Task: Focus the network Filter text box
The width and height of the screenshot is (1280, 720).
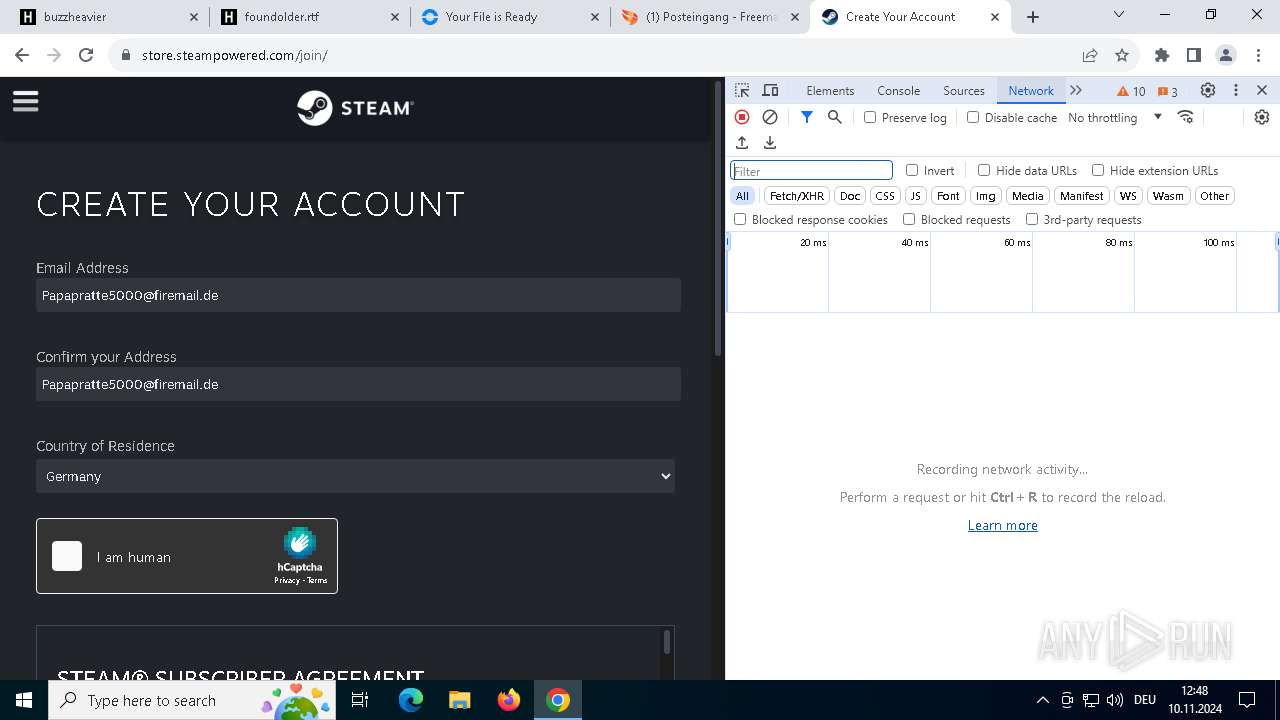Action: [811, 170]
